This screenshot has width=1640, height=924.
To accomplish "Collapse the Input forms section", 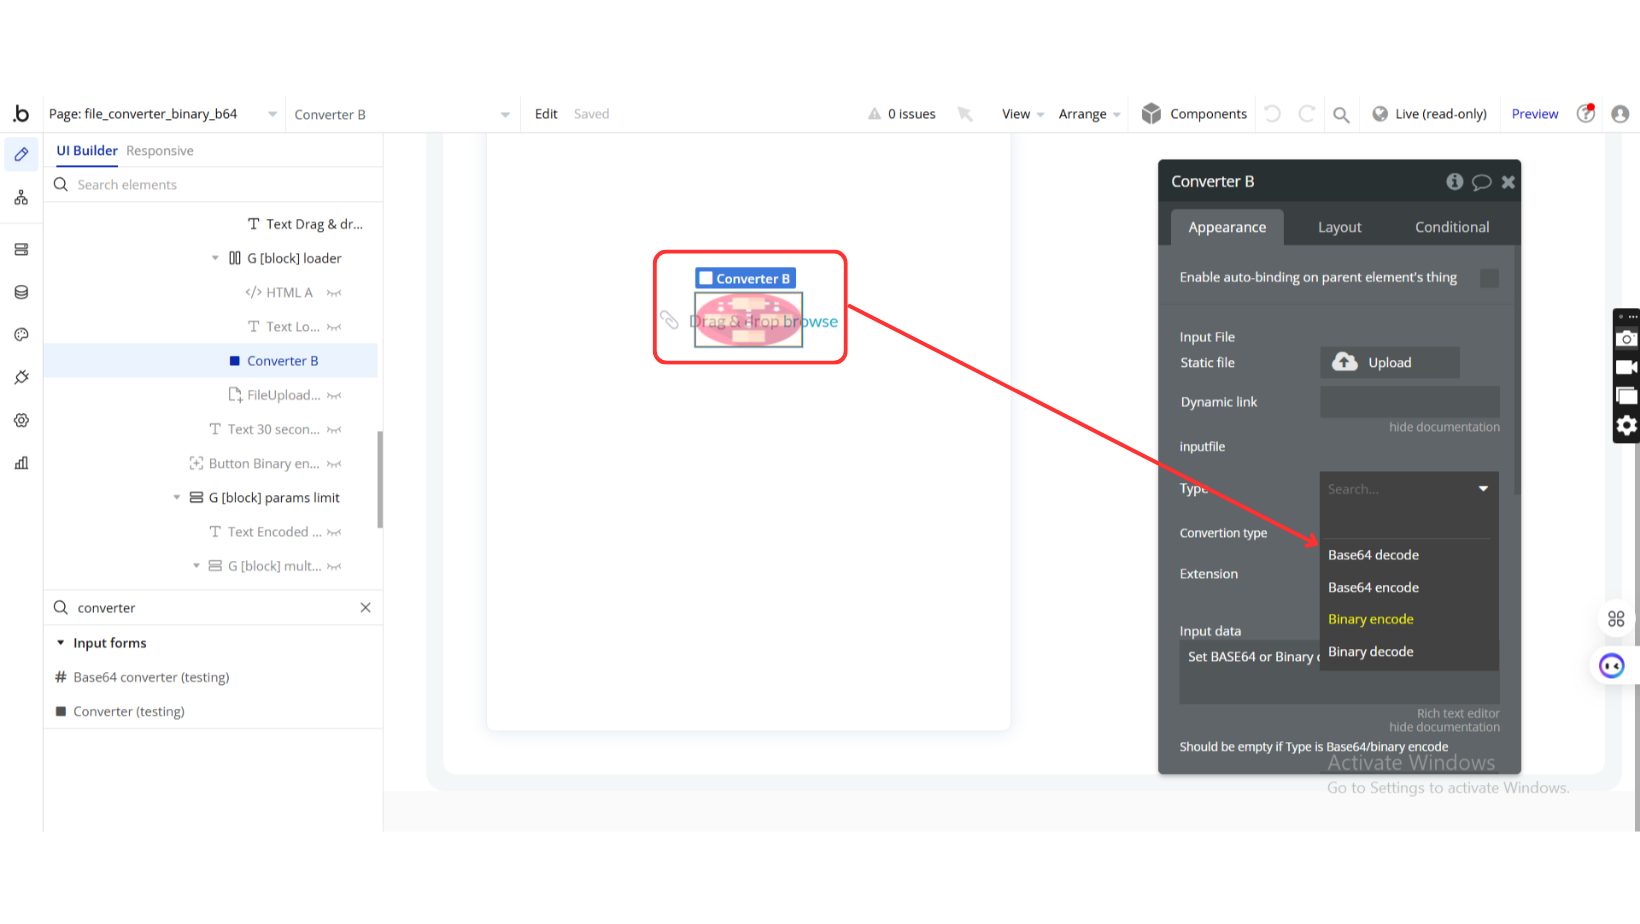I will click(x=60, y=643).
